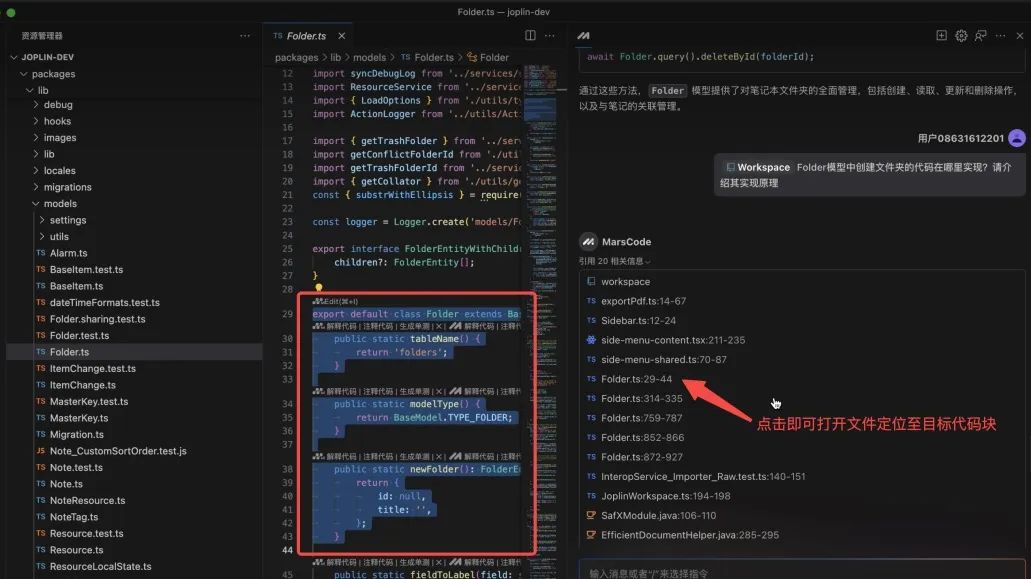The image size is (1031, 579).
Task: Close the MarsCode panel
Action: pos(1019,35)
